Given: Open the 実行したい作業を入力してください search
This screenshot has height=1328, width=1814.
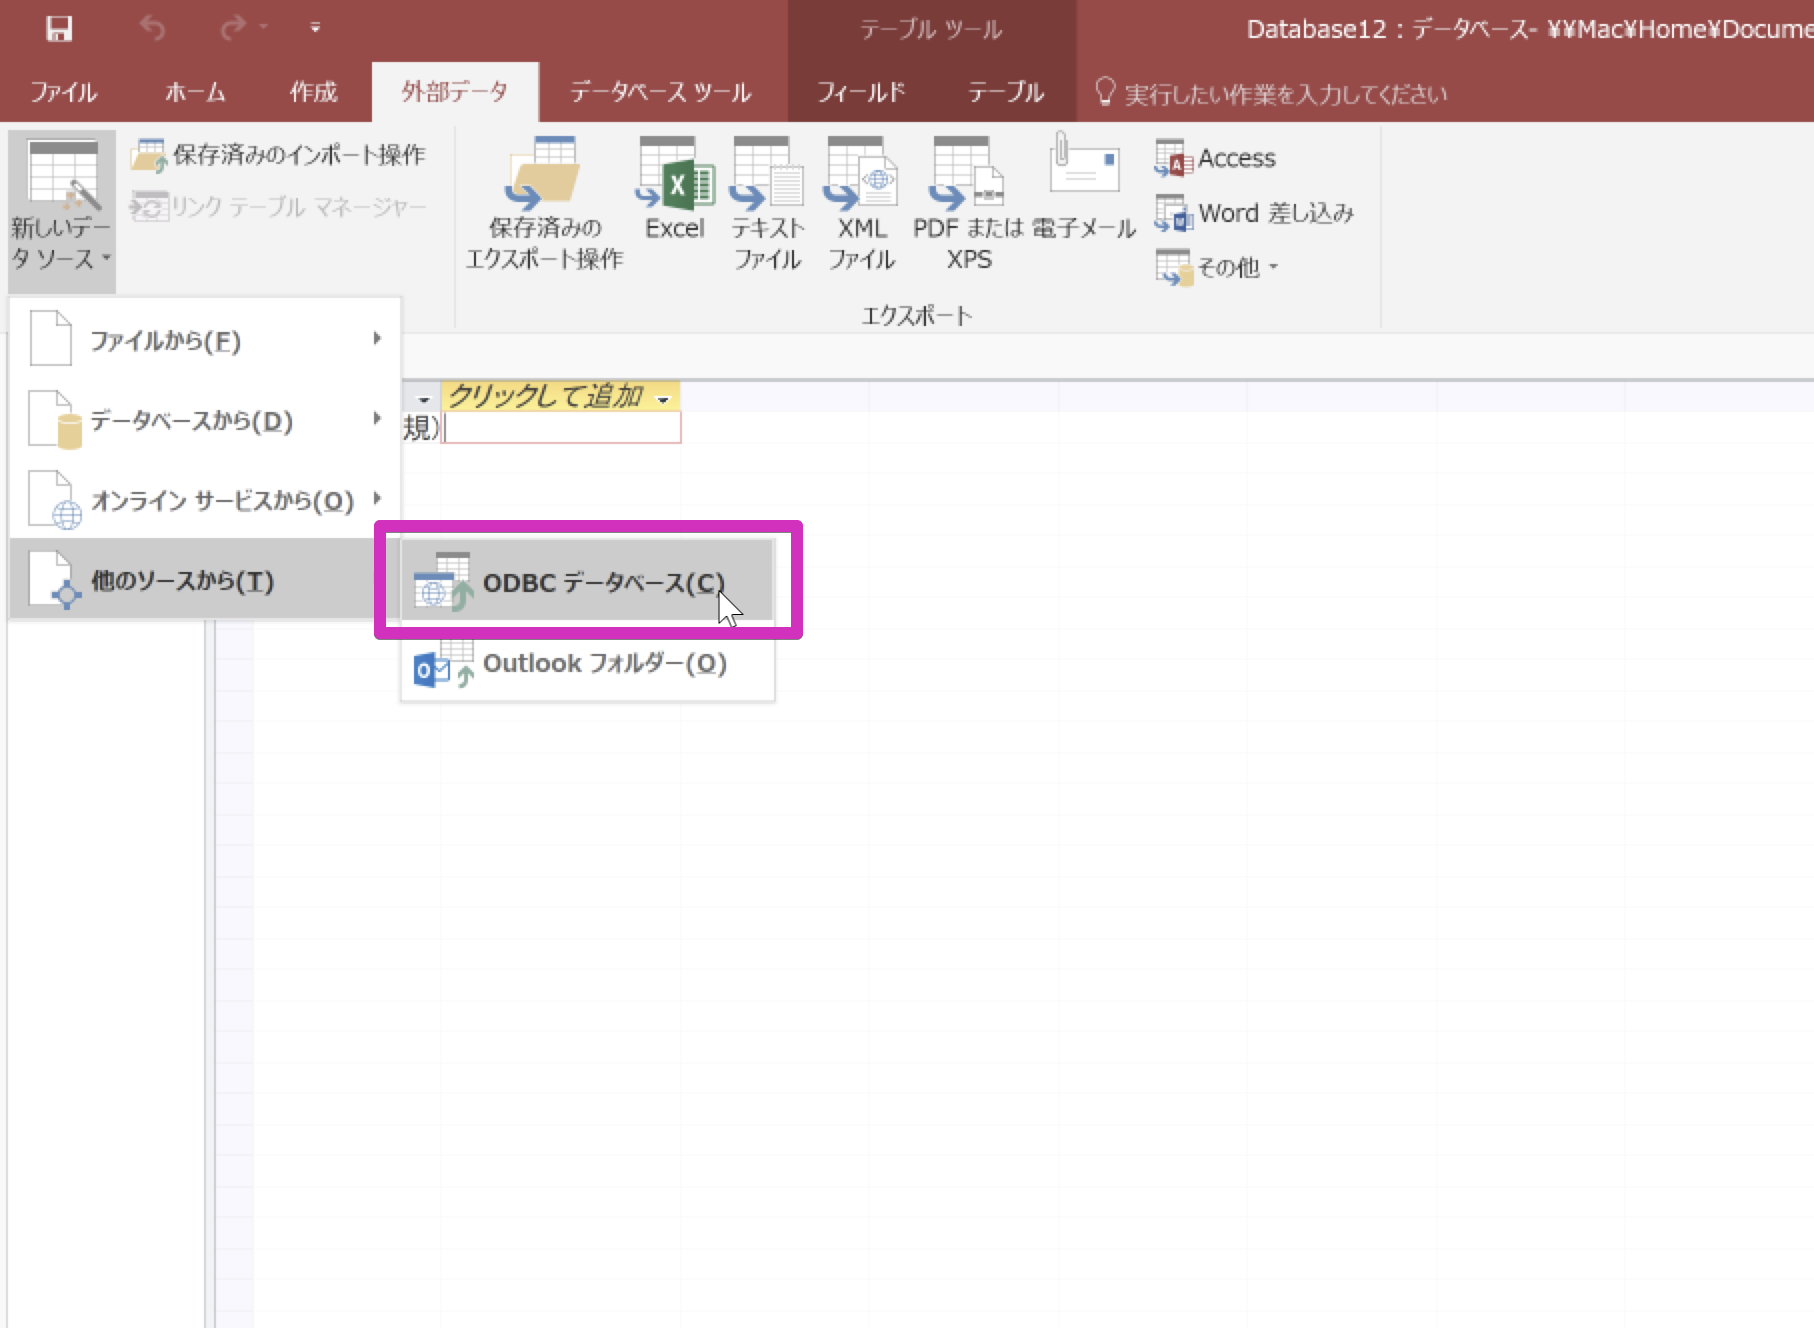Looking at the screenshot, I should tap(1270, 93).
